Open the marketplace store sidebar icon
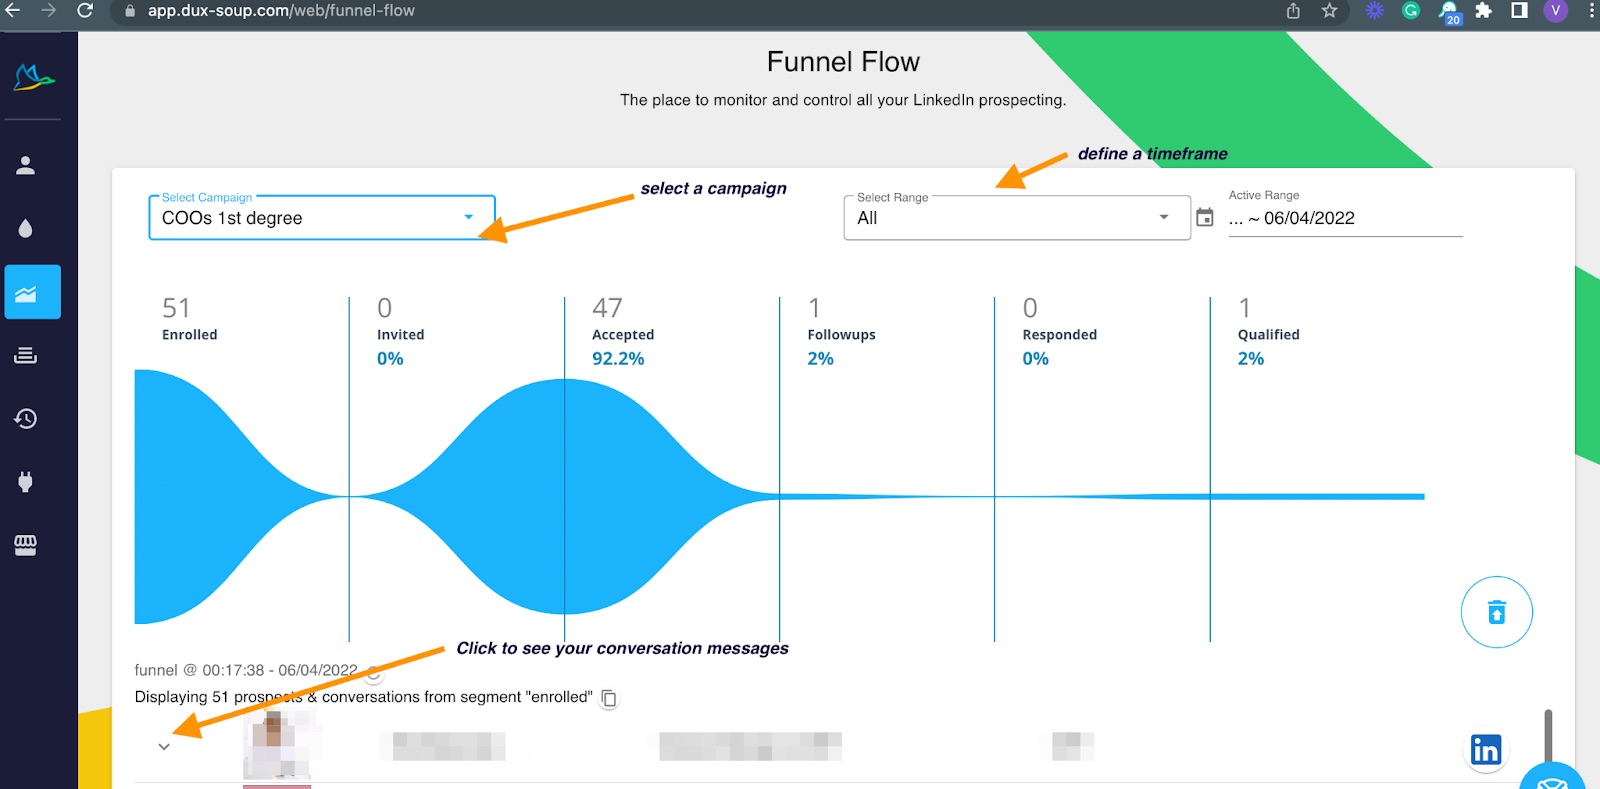This screenshot has width=1600, height=789. click(26, 545)
